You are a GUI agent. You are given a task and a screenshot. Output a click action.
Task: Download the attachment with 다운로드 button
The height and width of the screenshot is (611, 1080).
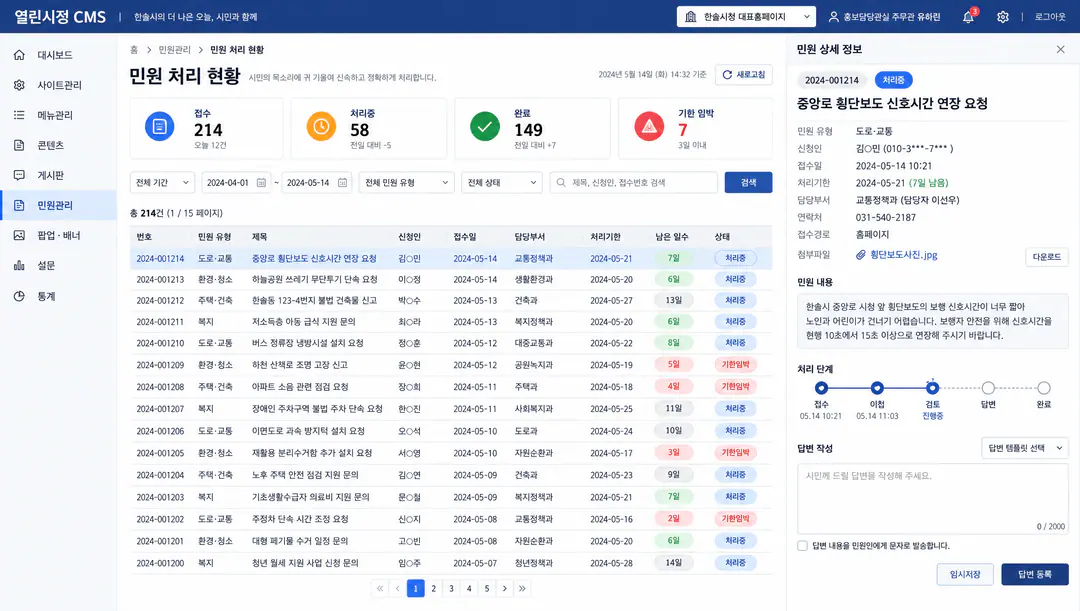pos(1046,257)
